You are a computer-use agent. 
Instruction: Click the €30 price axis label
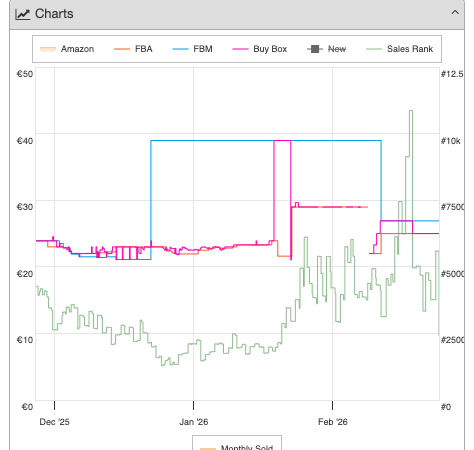[x=25, y=207]
